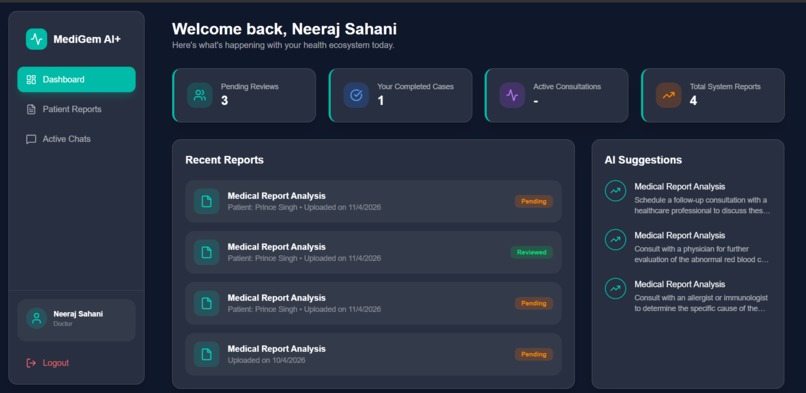Click the "Welcome back, Neeraj Sahani" heading

[284, 29]
